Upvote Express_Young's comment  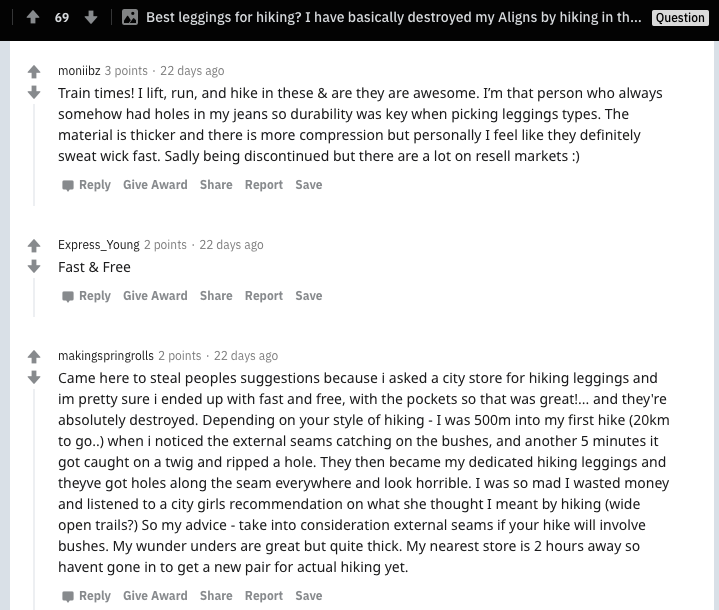click(x=34, y=246)
